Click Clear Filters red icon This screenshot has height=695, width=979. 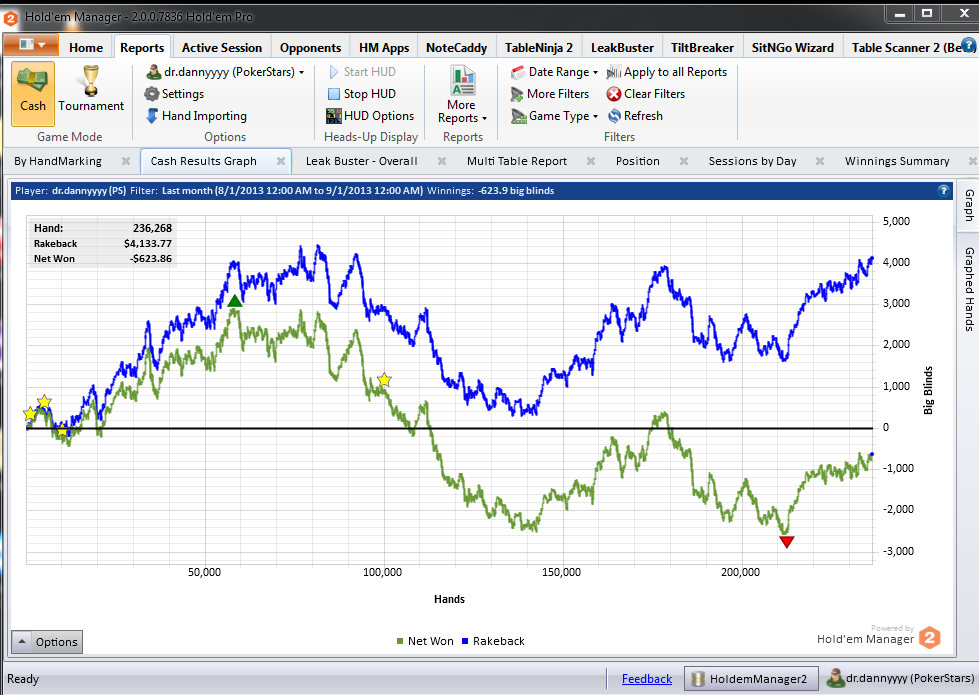[614, 94]
